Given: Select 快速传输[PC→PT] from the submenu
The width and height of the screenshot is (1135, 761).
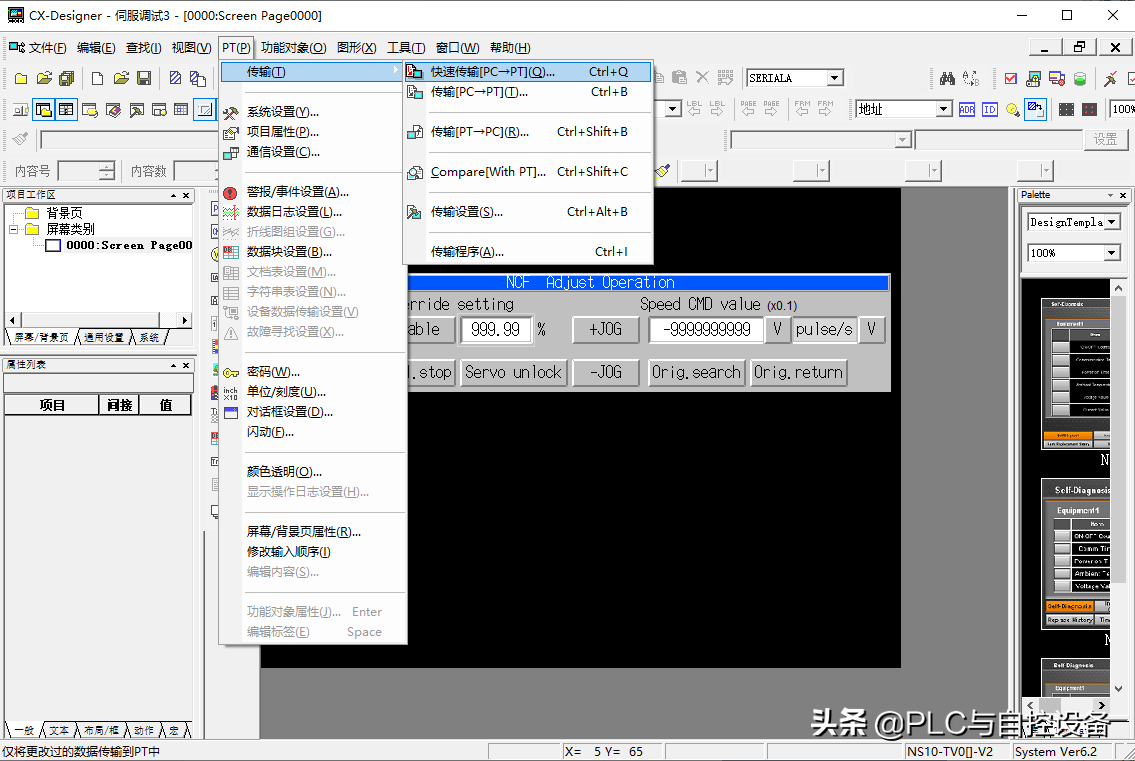Looking at the screenshot, I should pos(492,72).
